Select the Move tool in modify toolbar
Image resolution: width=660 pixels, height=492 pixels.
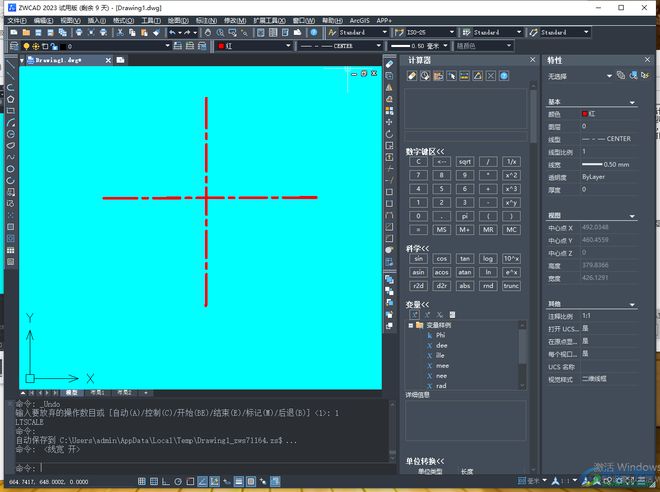389,122
